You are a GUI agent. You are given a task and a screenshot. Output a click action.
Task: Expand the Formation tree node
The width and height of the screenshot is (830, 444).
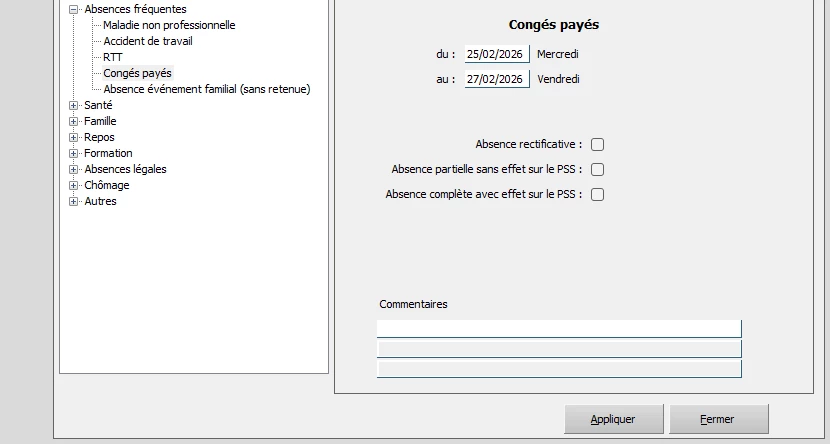74,153
